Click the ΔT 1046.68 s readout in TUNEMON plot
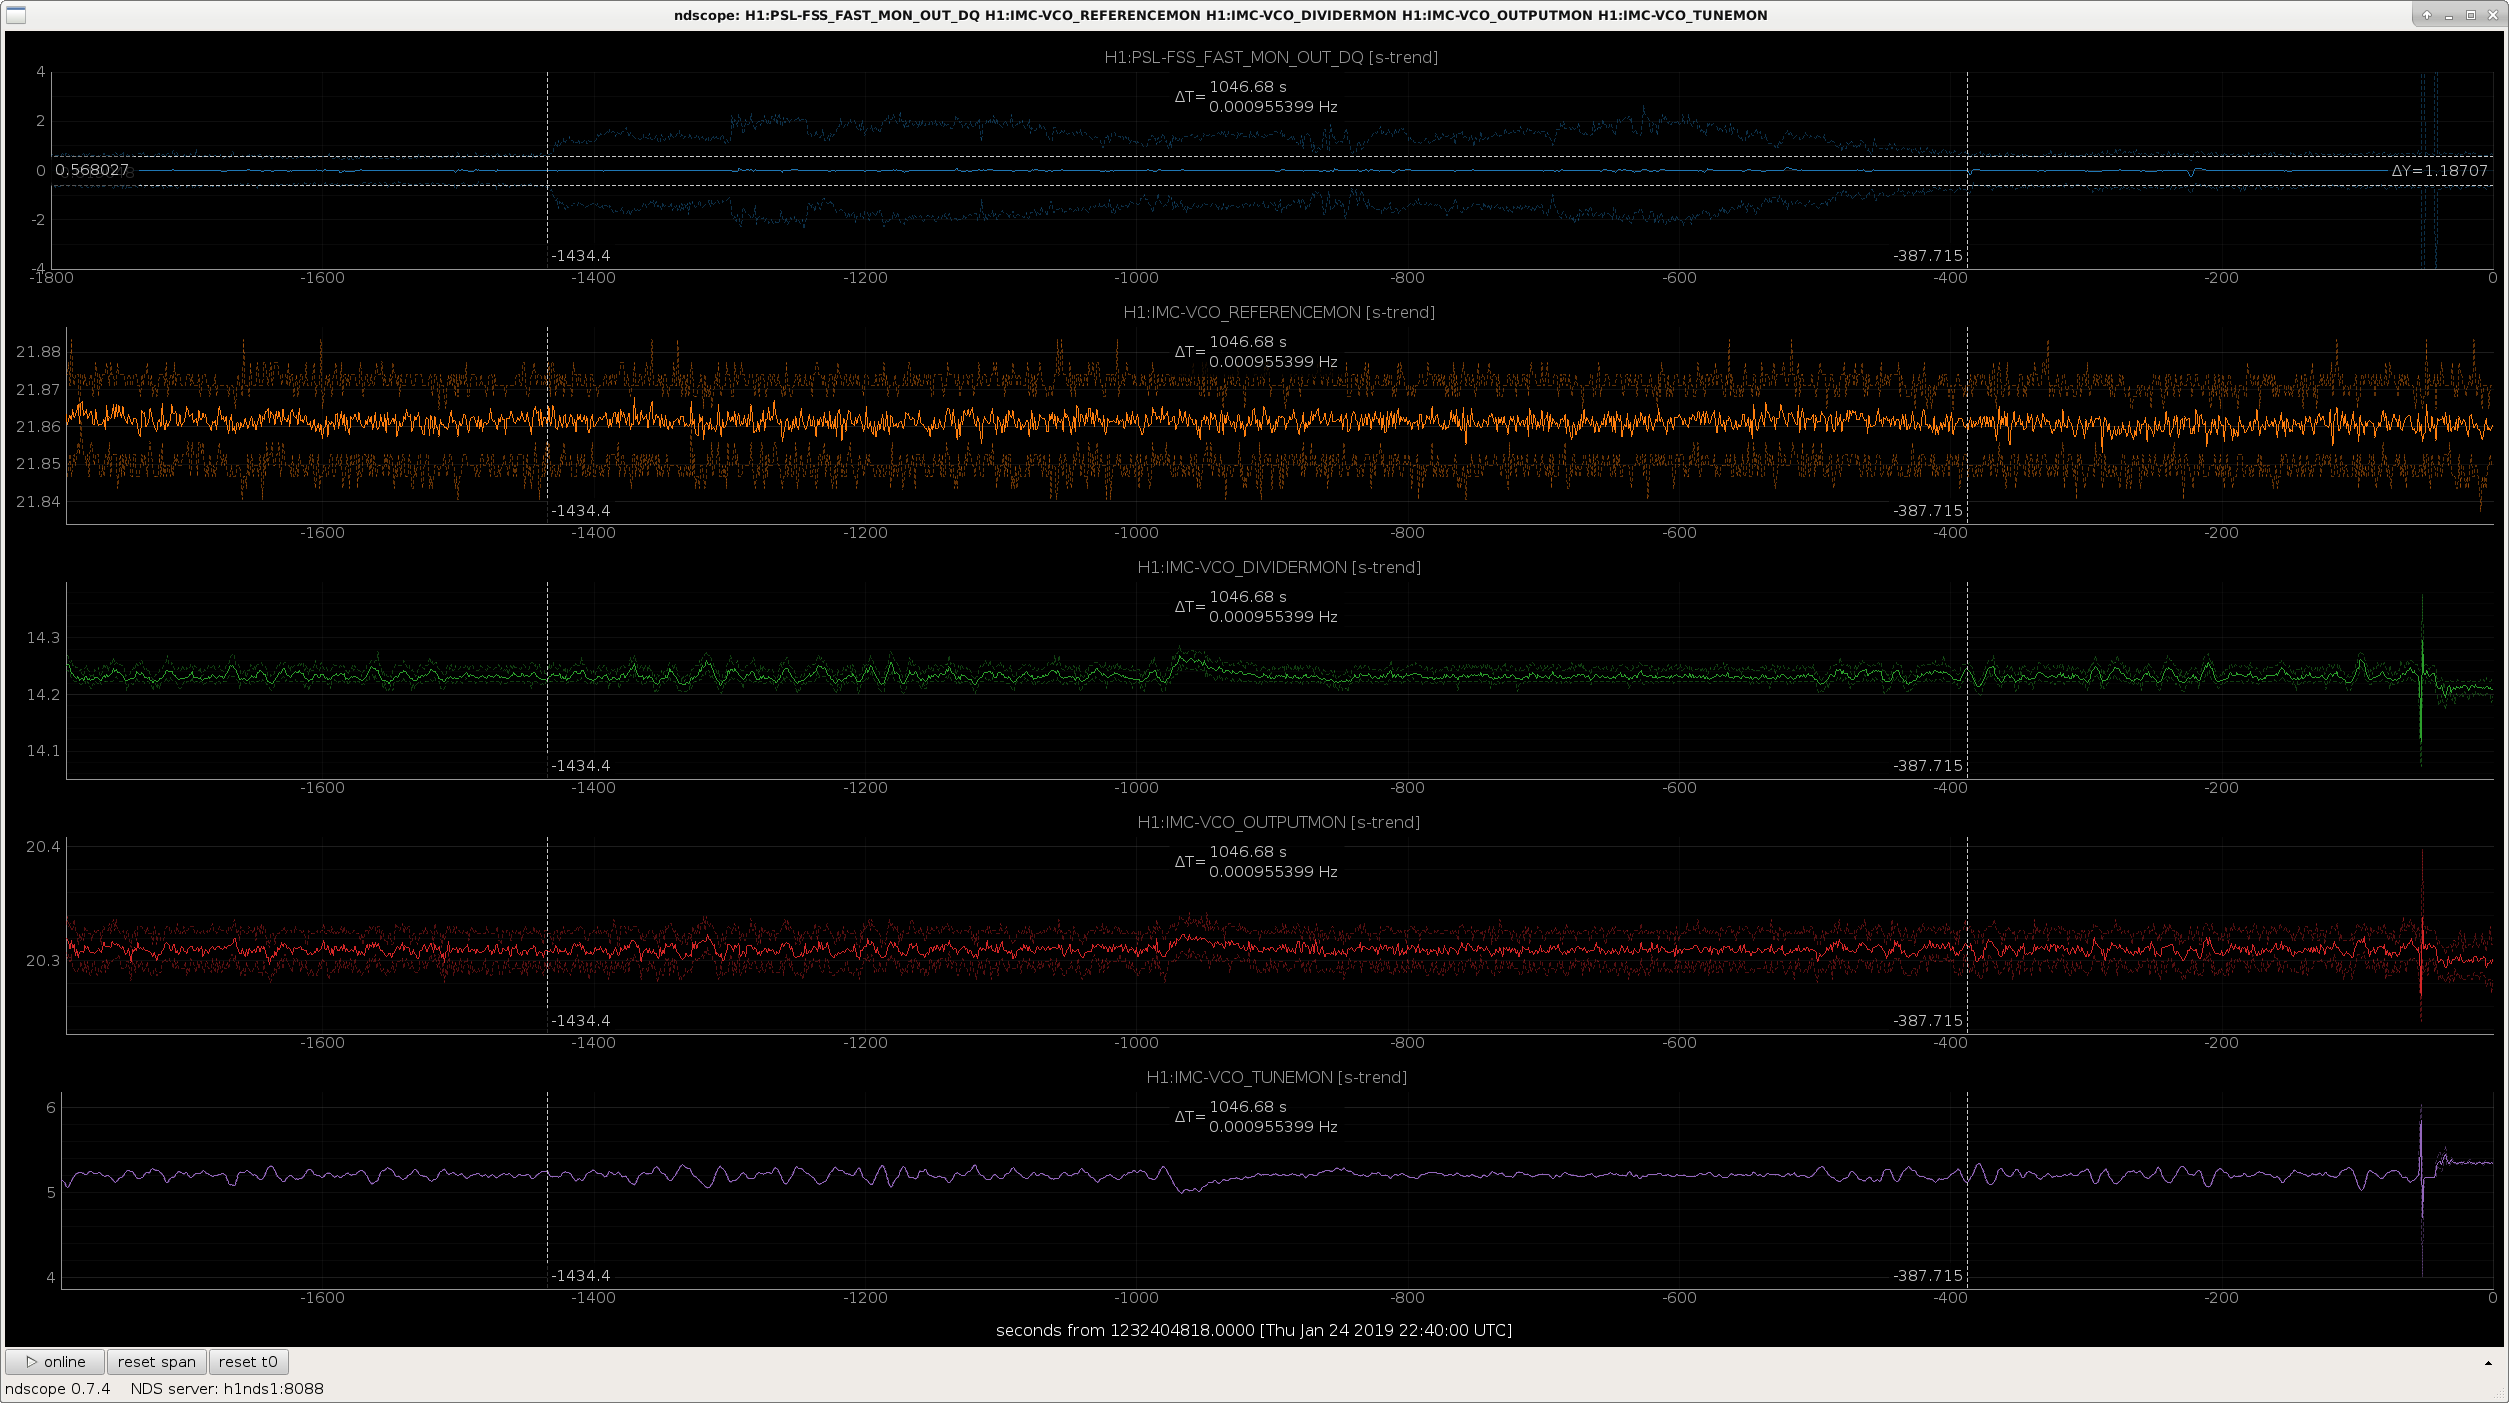The width and height of the screenshot is (2509, 1403). click(1247, 1107)
